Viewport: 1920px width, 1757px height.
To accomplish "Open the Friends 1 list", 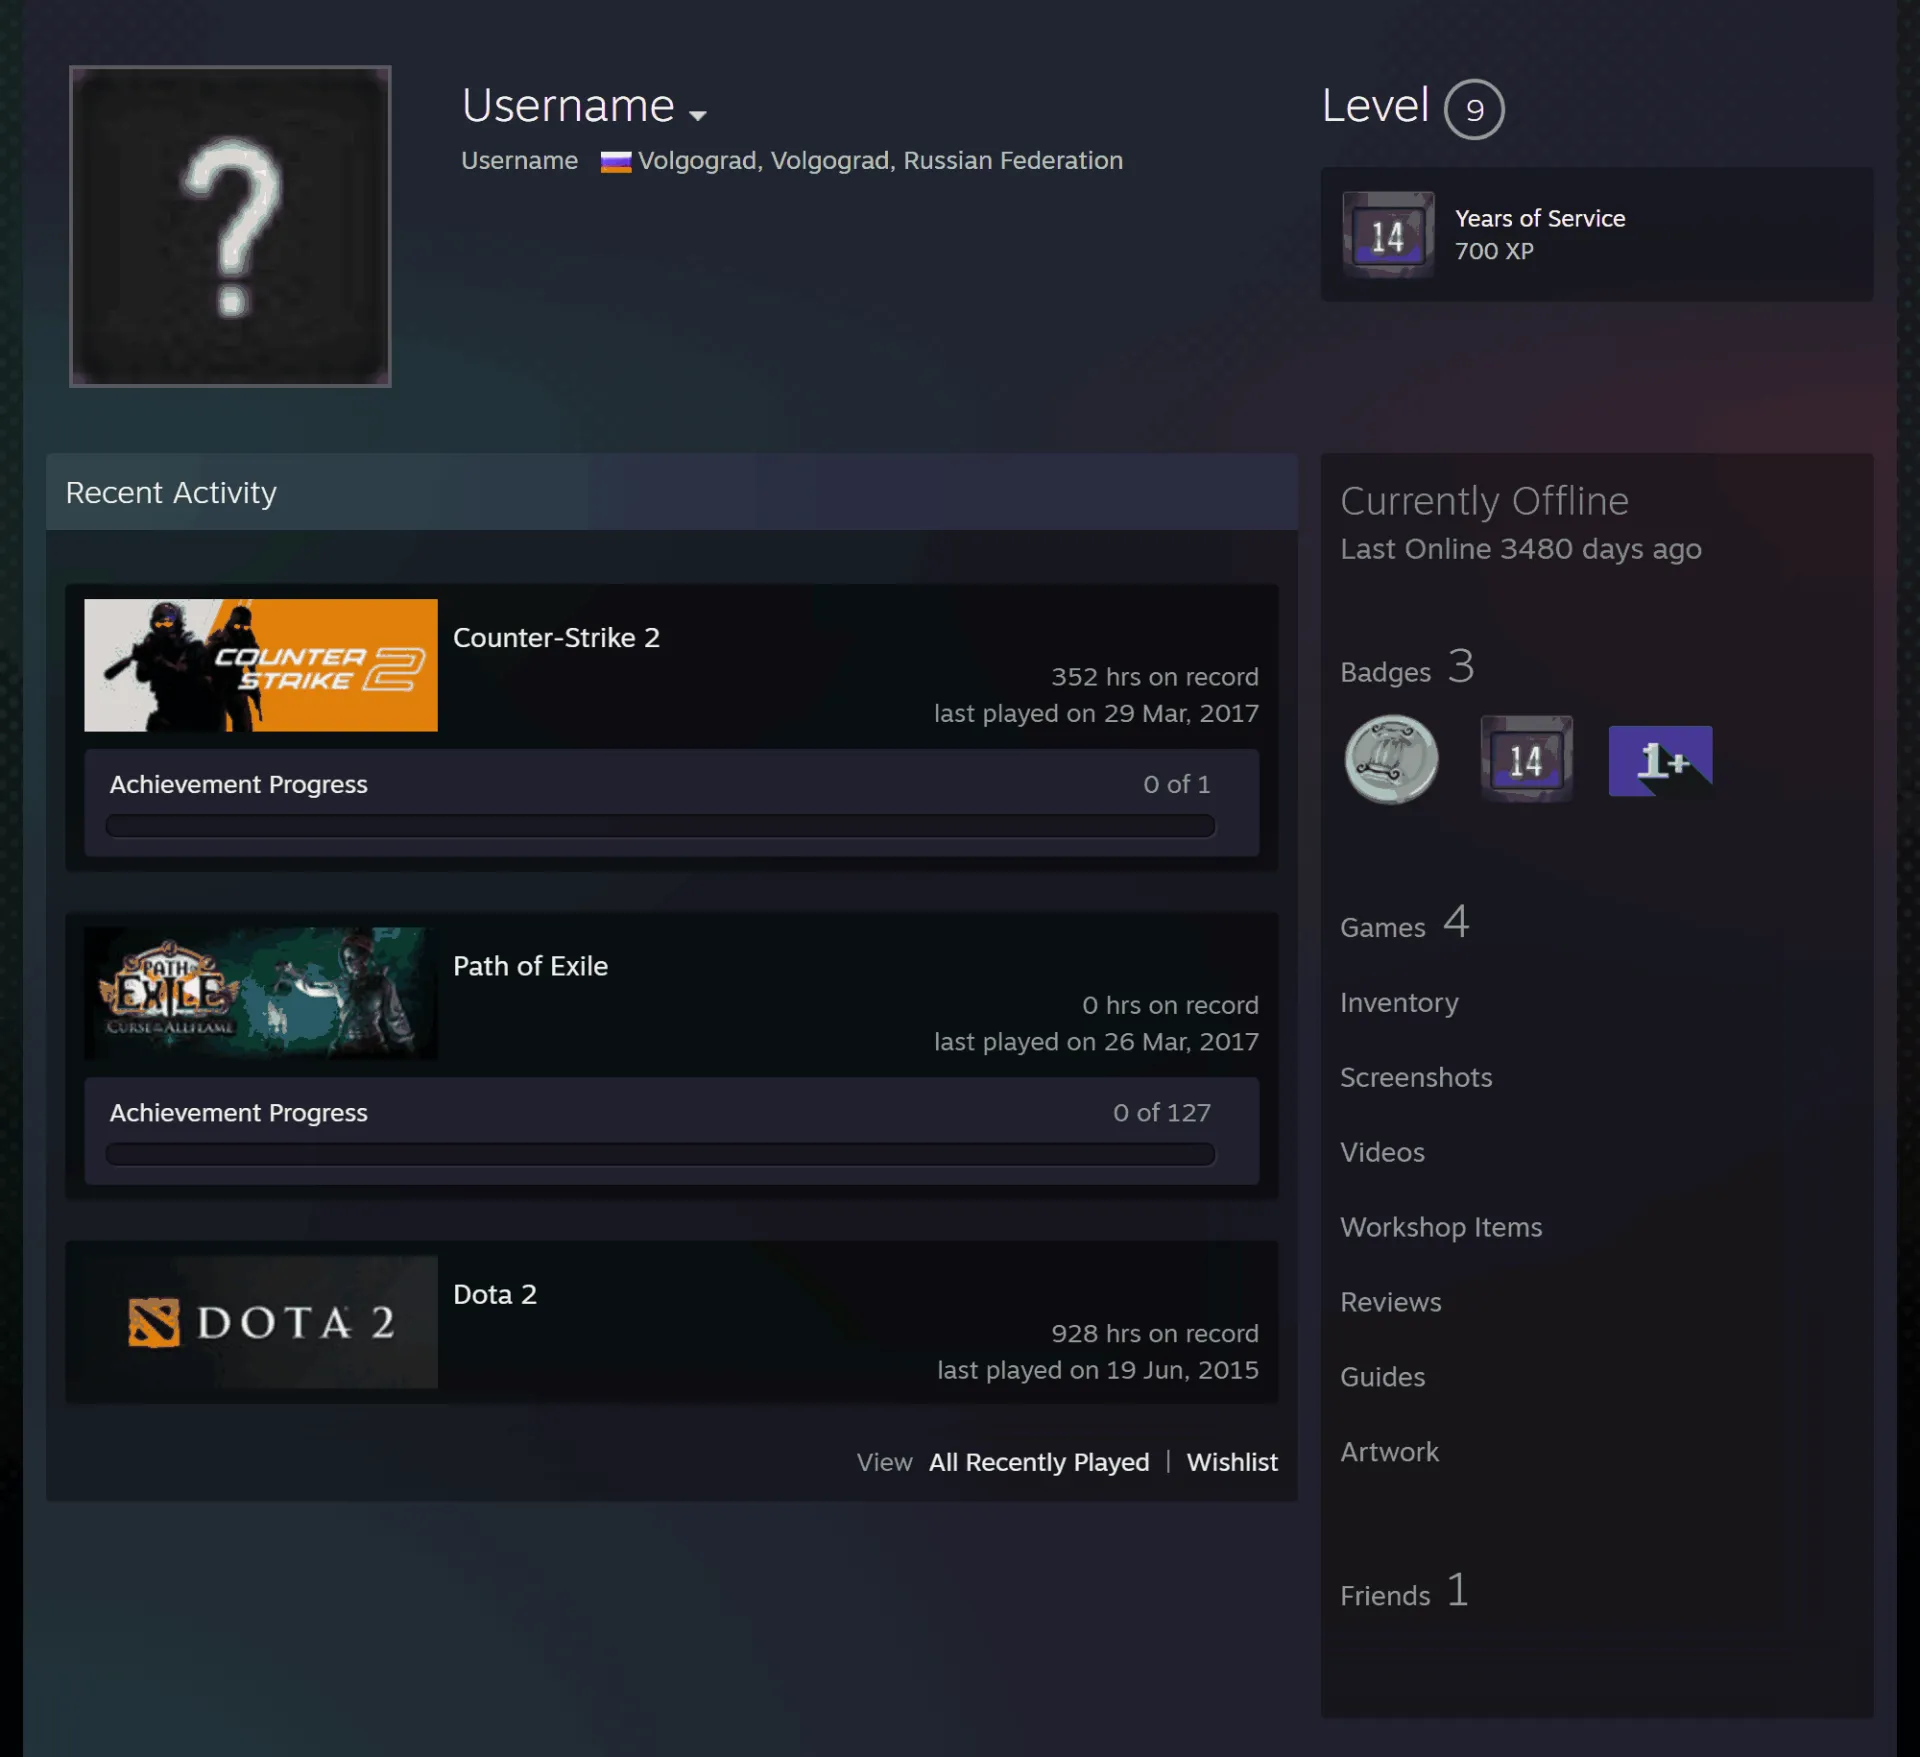I will 1404,1592.
